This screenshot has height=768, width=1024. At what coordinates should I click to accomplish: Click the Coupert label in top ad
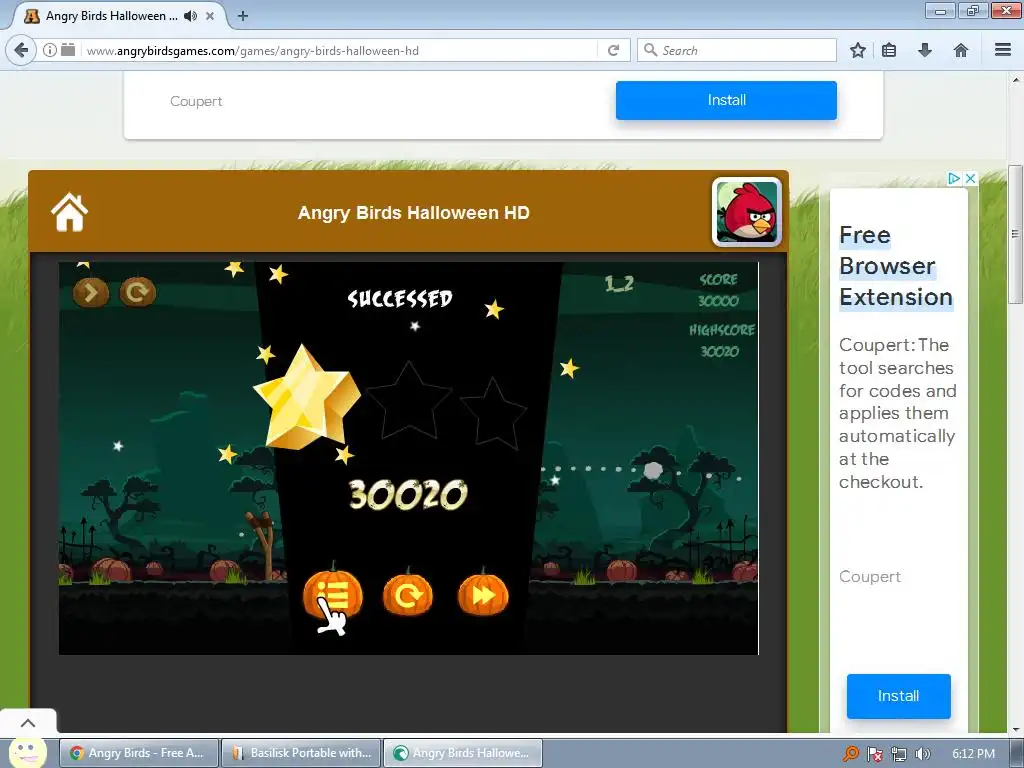(x=196, y=101)
